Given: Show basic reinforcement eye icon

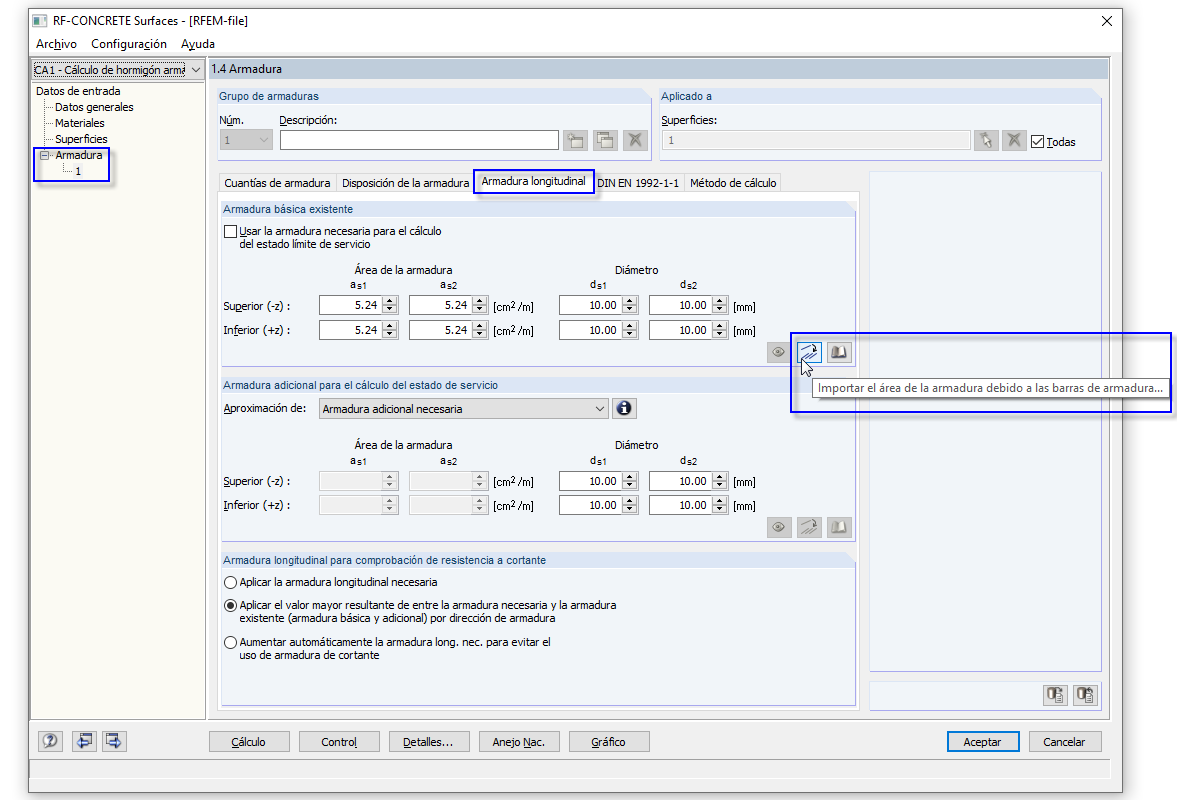Looking at the screenshot, I should [x=778, y=352].
